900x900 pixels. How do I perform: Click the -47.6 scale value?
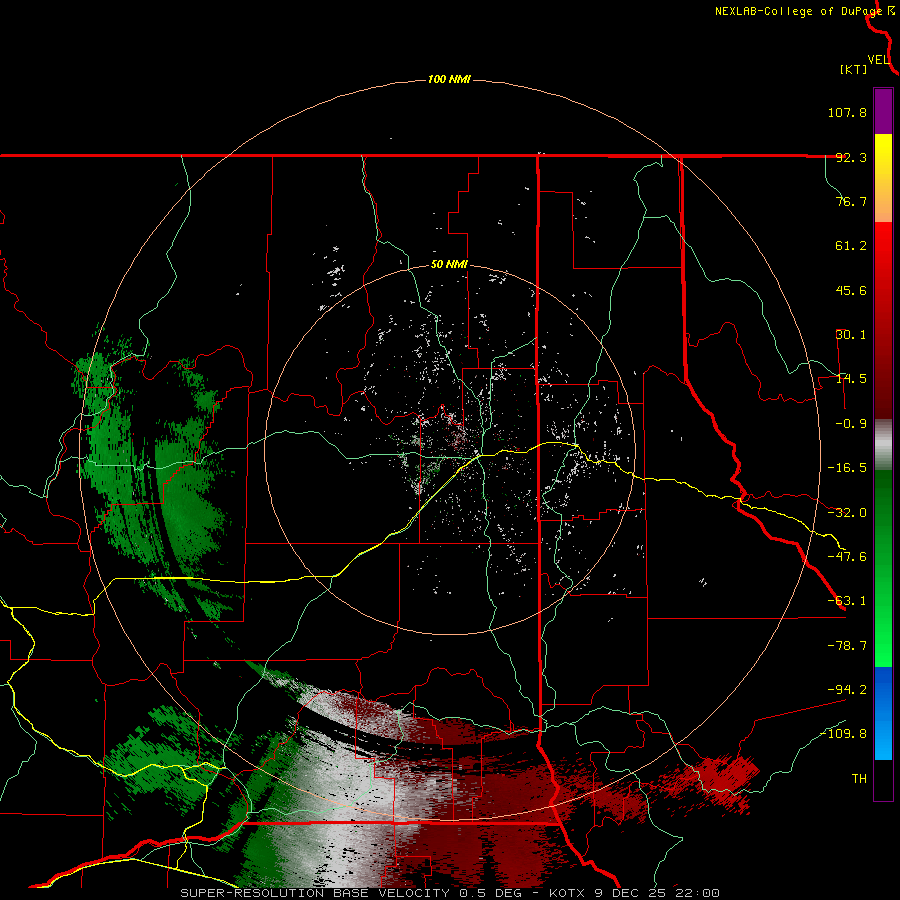click(x=847, y=557)
